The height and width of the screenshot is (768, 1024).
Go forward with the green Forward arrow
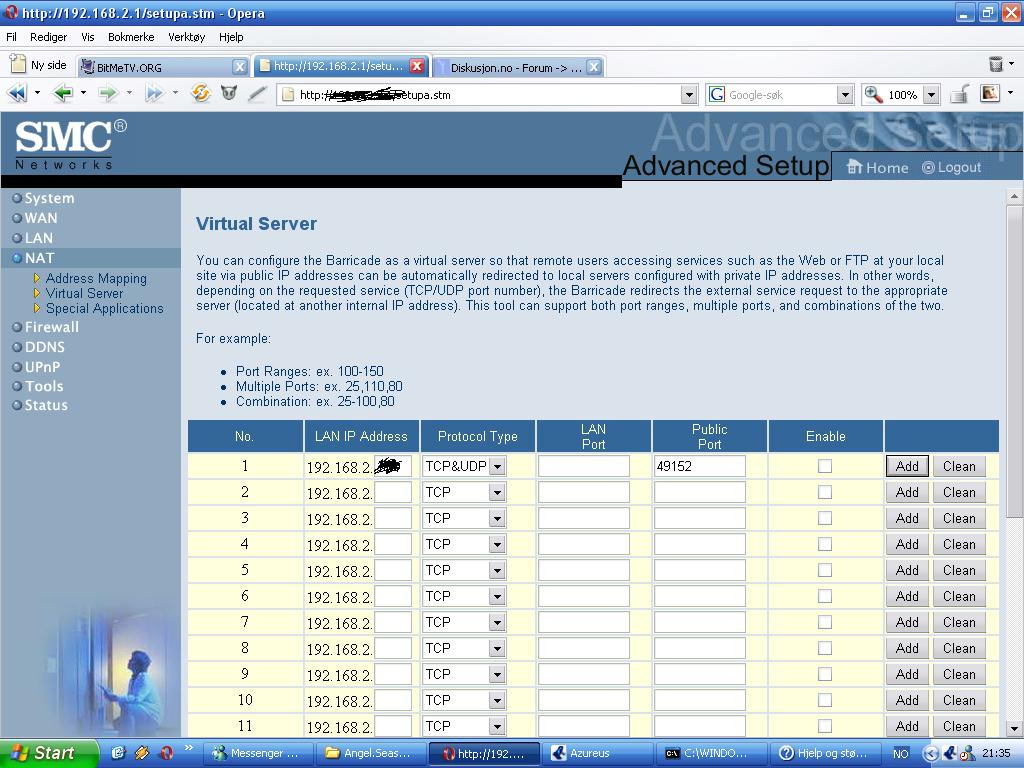[x=108, y=94]
